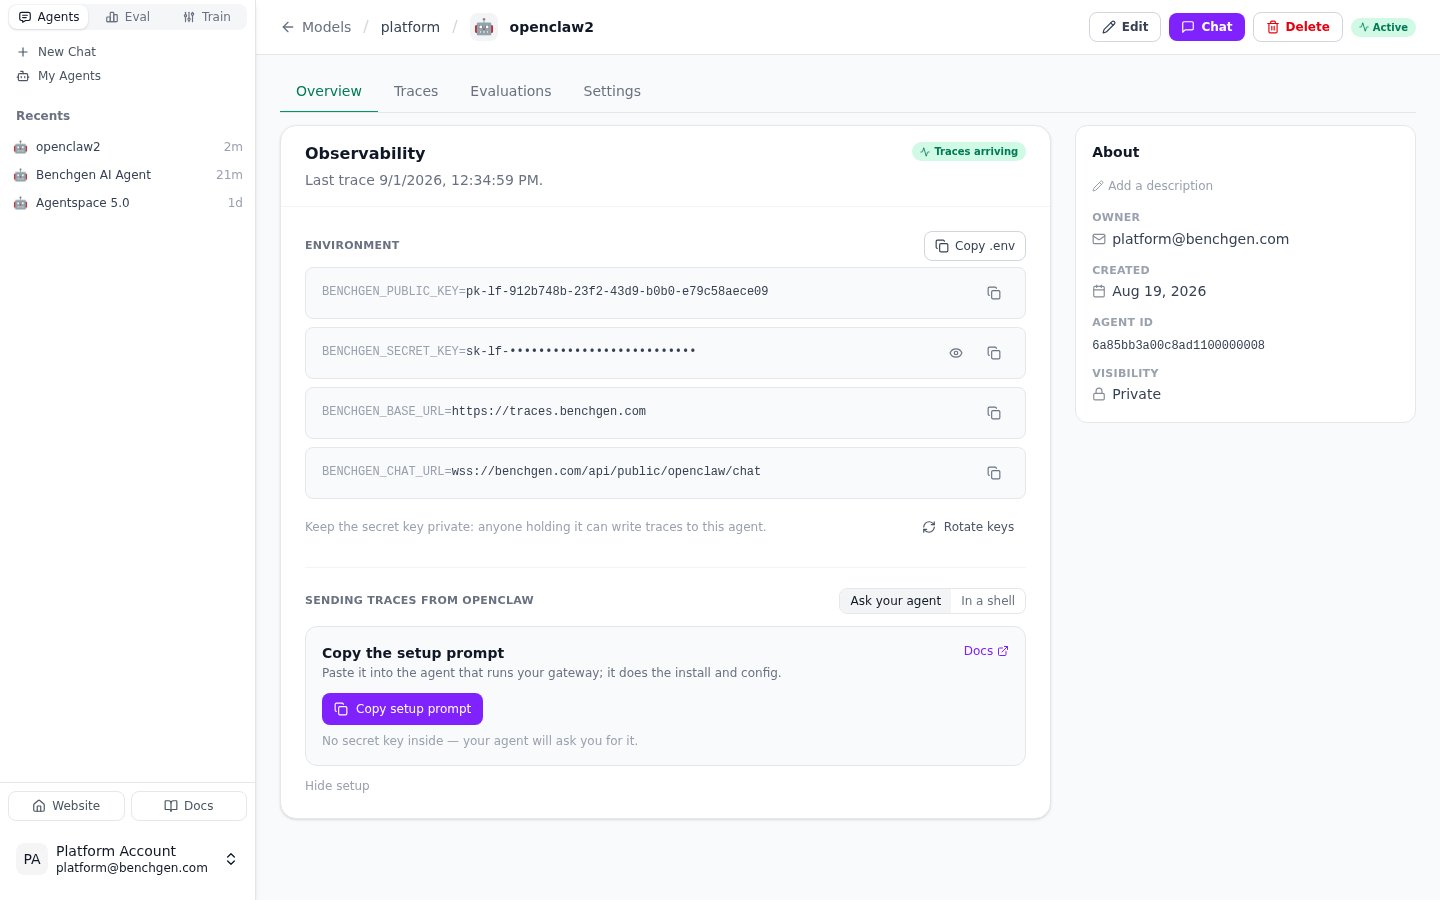
Task: Click the Last trace timestamp text
Action: pos(424,180)
